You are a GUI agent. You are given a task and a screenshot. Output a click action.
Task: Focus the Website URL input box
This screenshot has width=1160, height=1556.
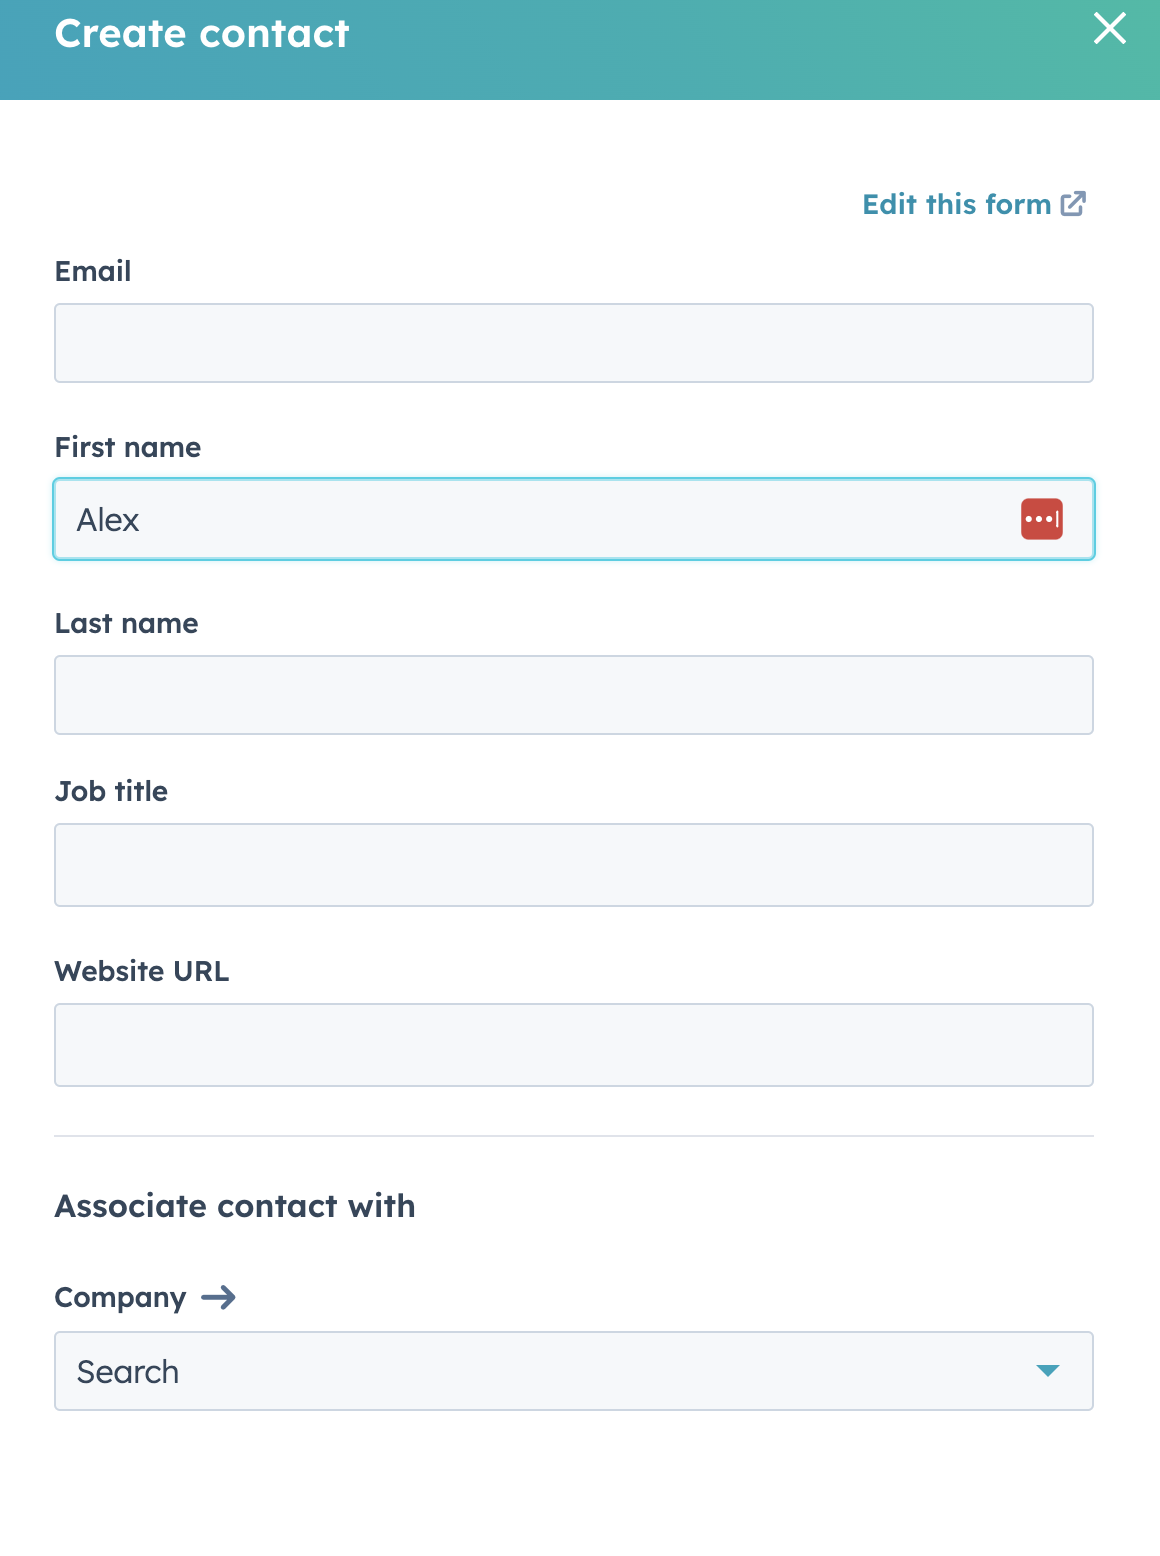click(574, 1045)
